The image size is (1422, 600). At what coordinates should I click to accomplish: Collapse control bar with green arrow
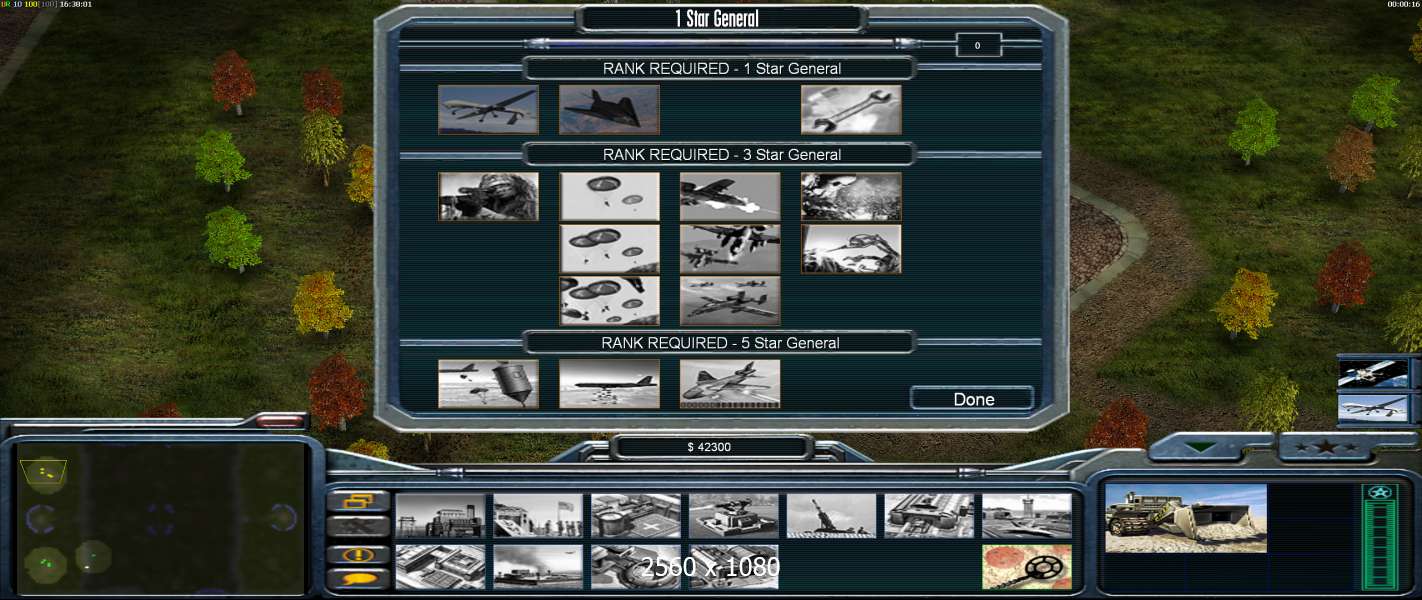tap(1199, 447)
